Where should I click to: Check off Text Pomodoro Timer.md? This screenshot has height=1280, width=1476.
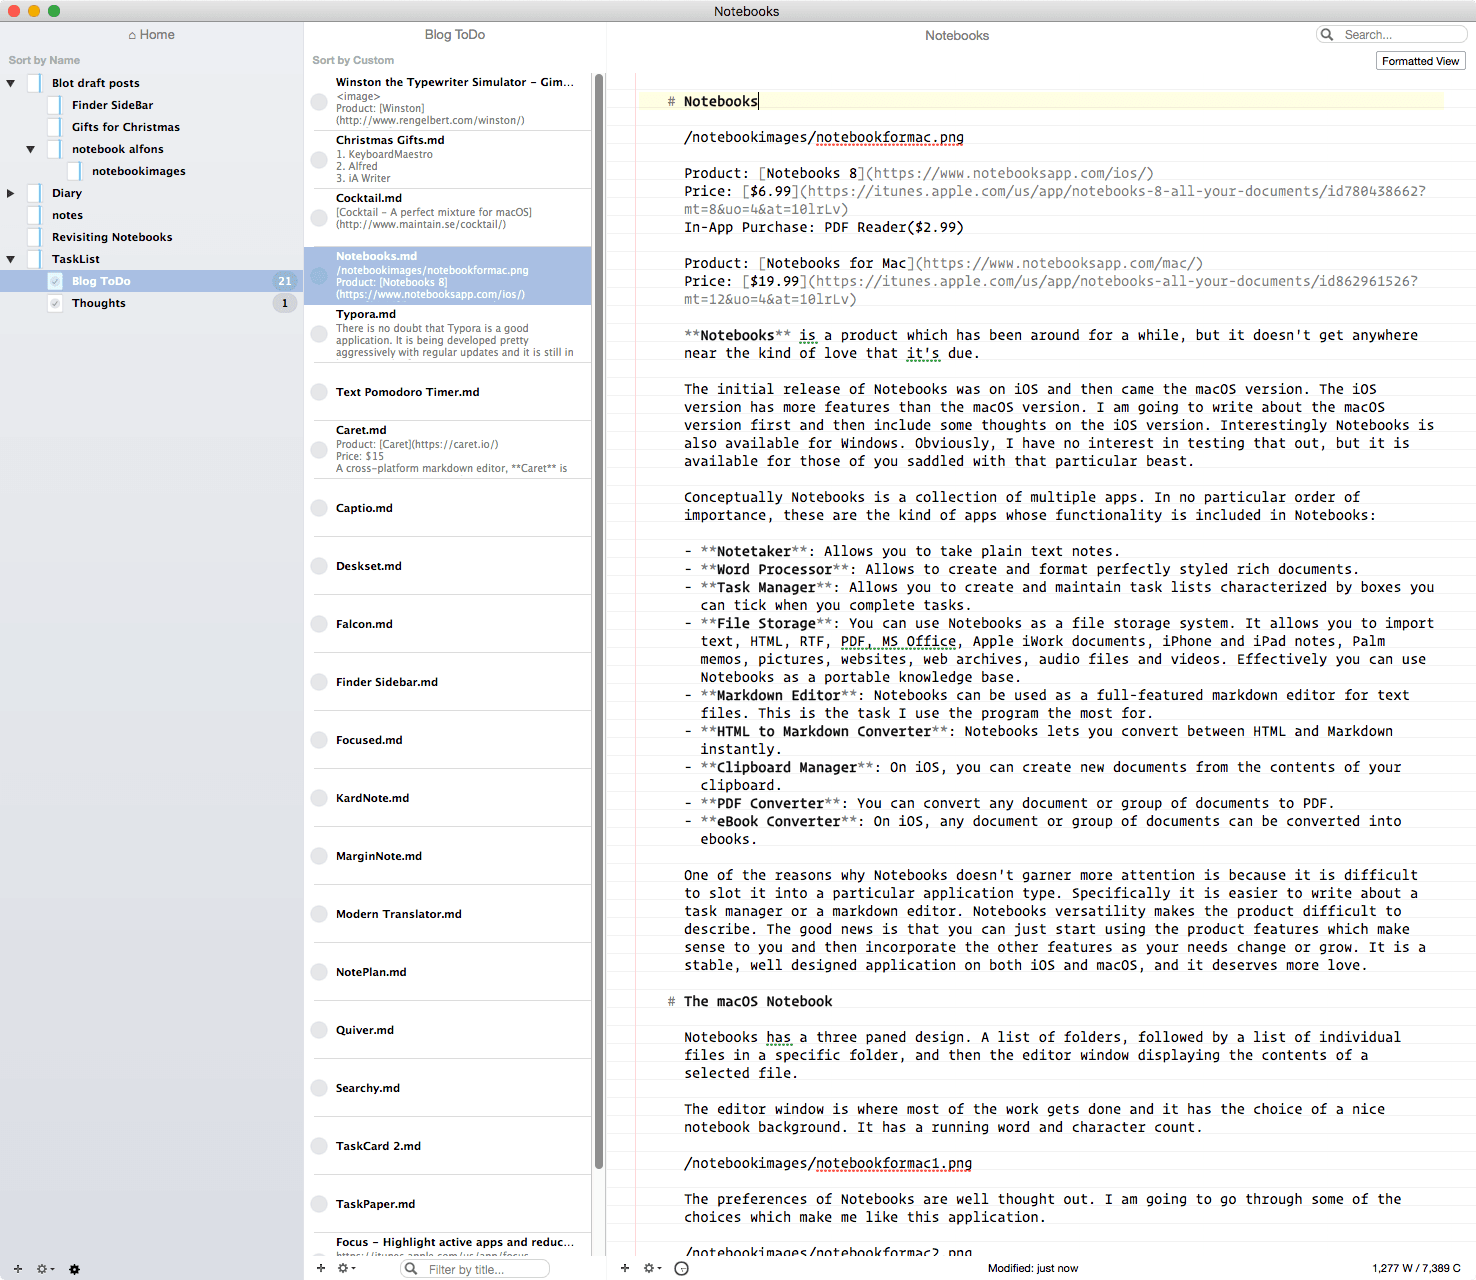[319, 392]
